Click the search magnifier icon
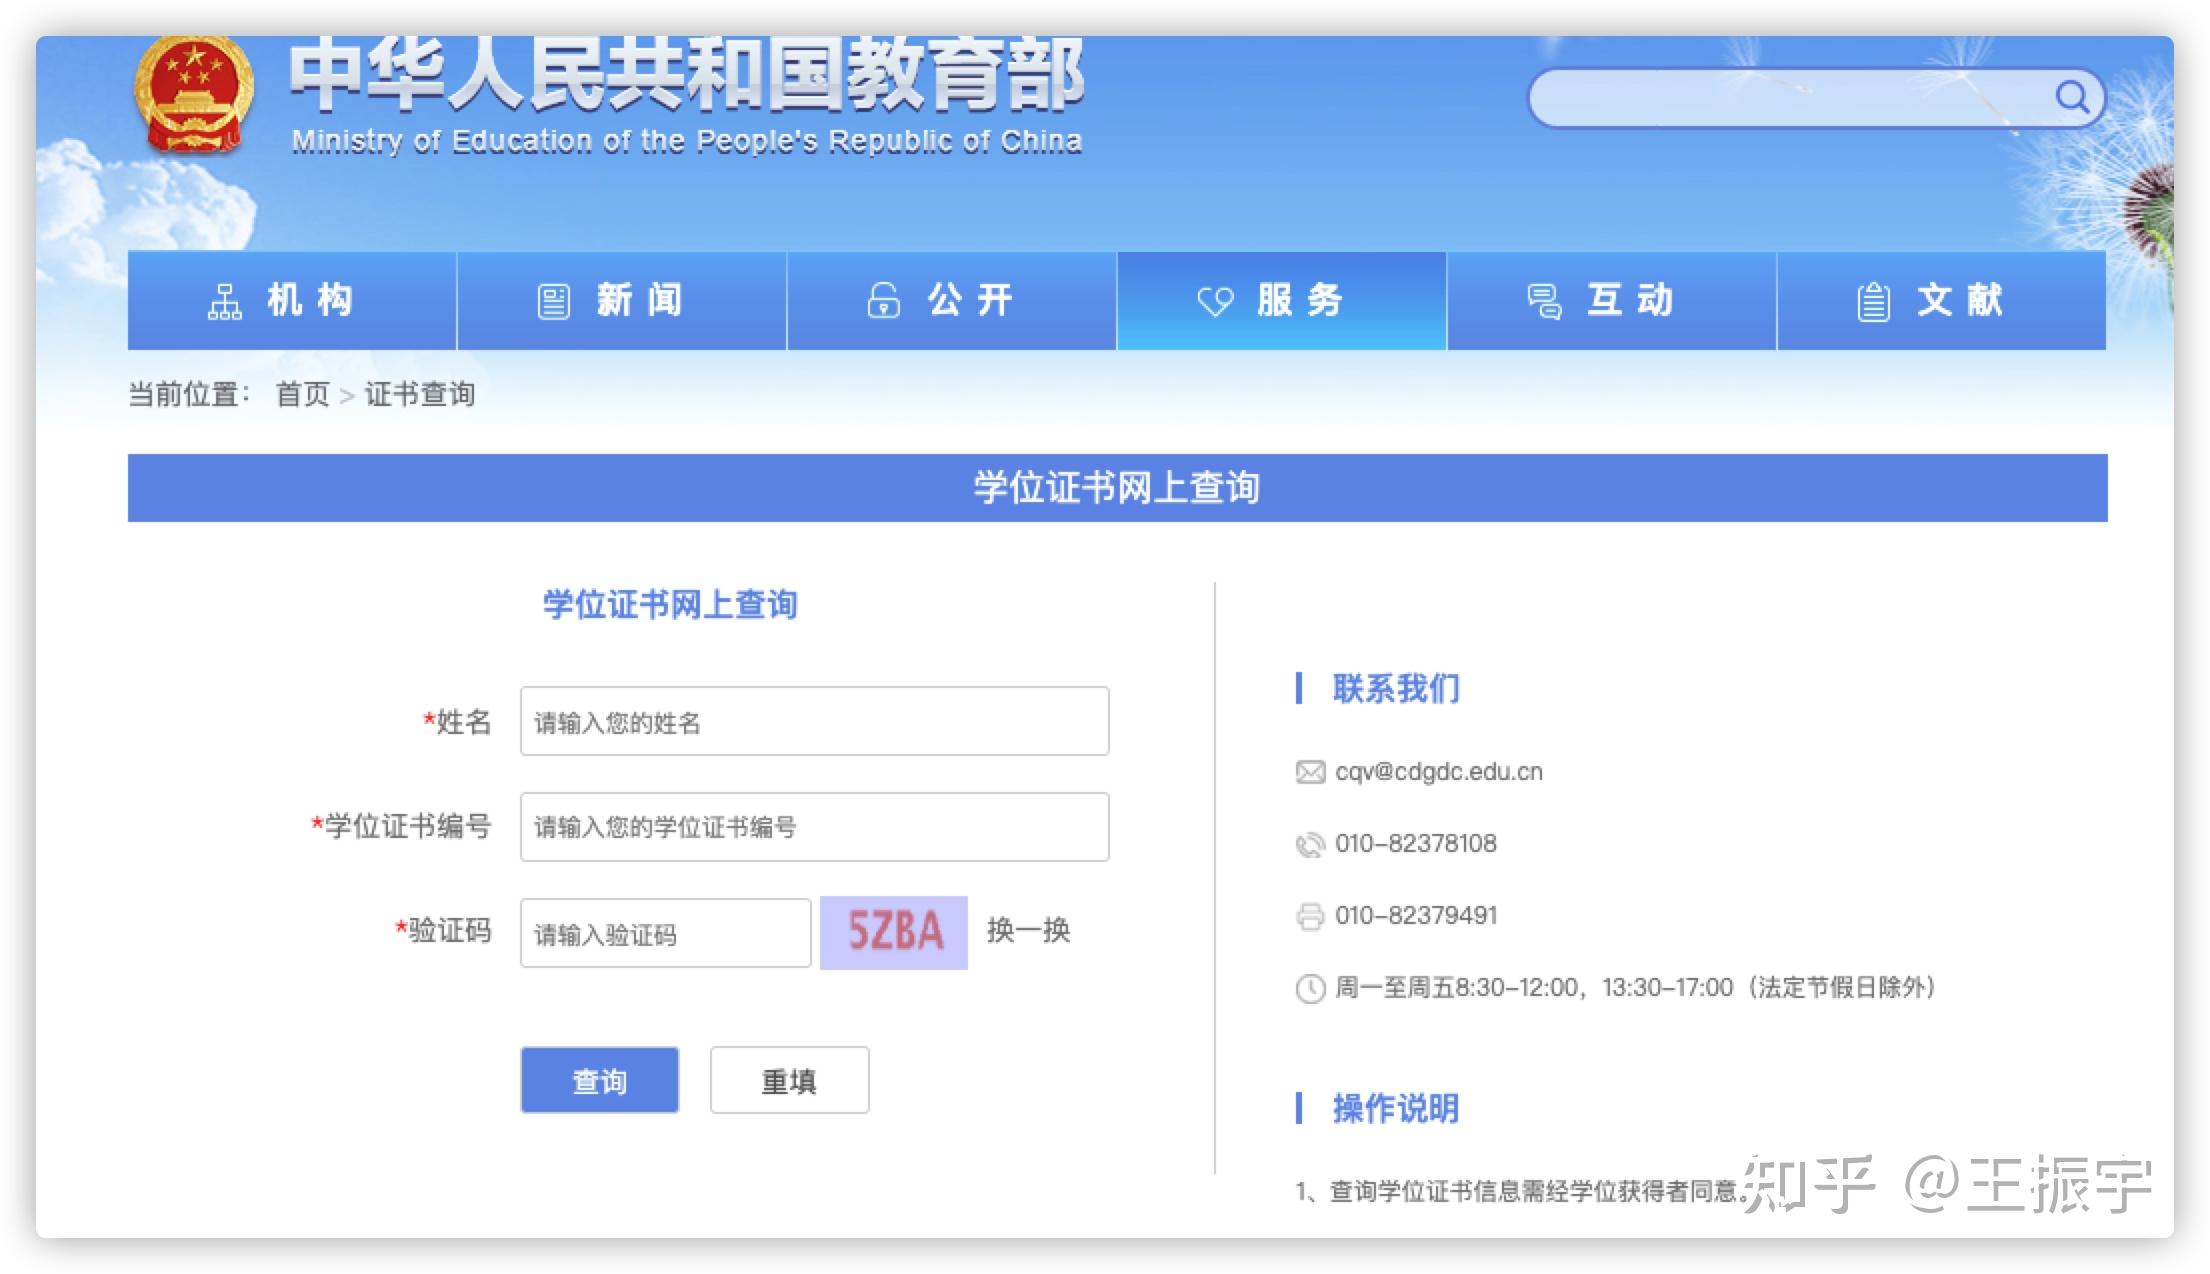This screenshot has height=1274, width=2210. pyautogui.click(x=2071, y=98)
